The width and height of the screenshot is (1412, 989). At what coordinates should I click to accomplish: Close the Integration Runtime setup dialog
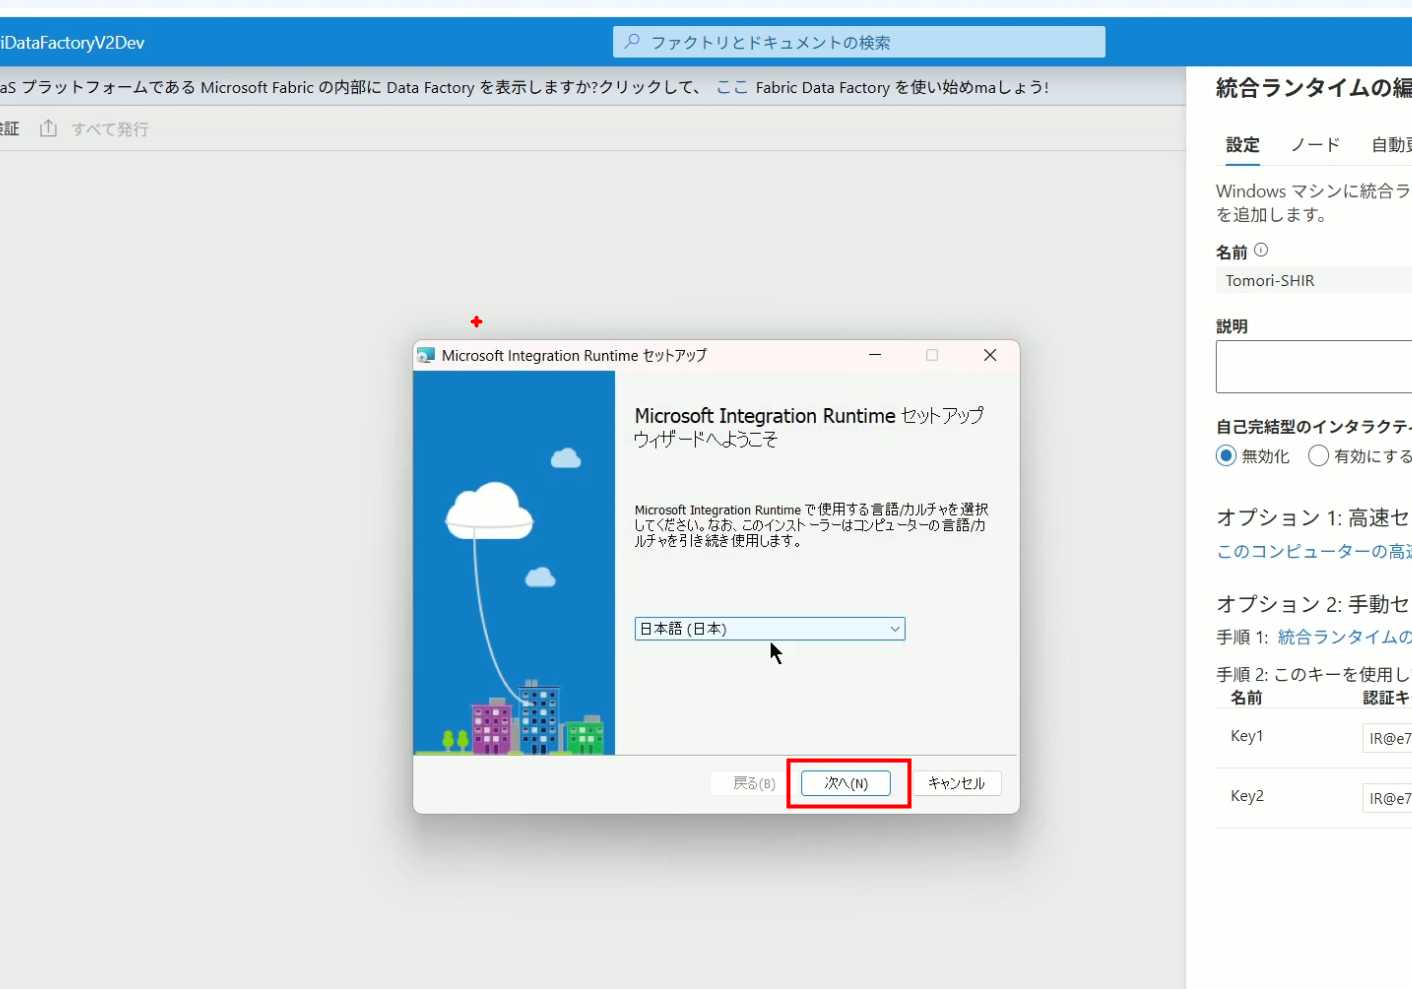[990, 355]
